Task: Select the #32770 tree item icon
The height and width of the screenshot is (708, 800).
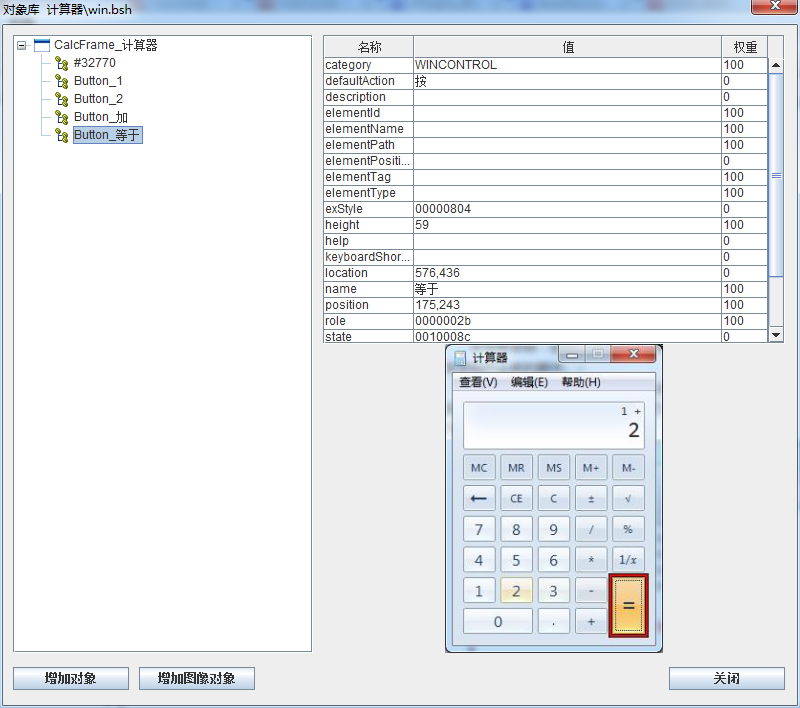Action: (x=61, y=63)
